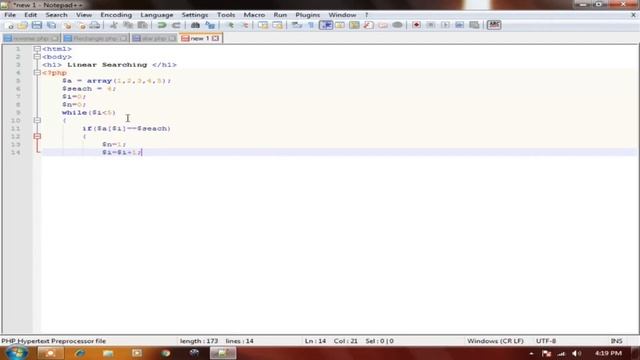640x360 pixels.
Task: Toggle the Document Map icon
Action: pos(354,25)
